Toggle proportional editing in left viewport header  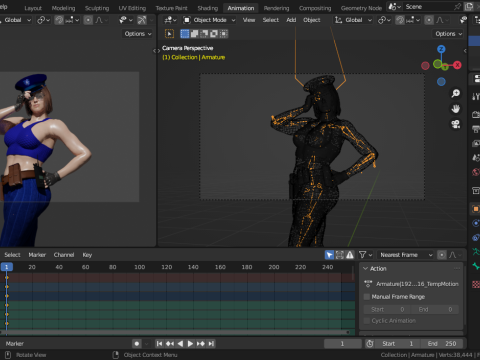click(x=88, y=20)
